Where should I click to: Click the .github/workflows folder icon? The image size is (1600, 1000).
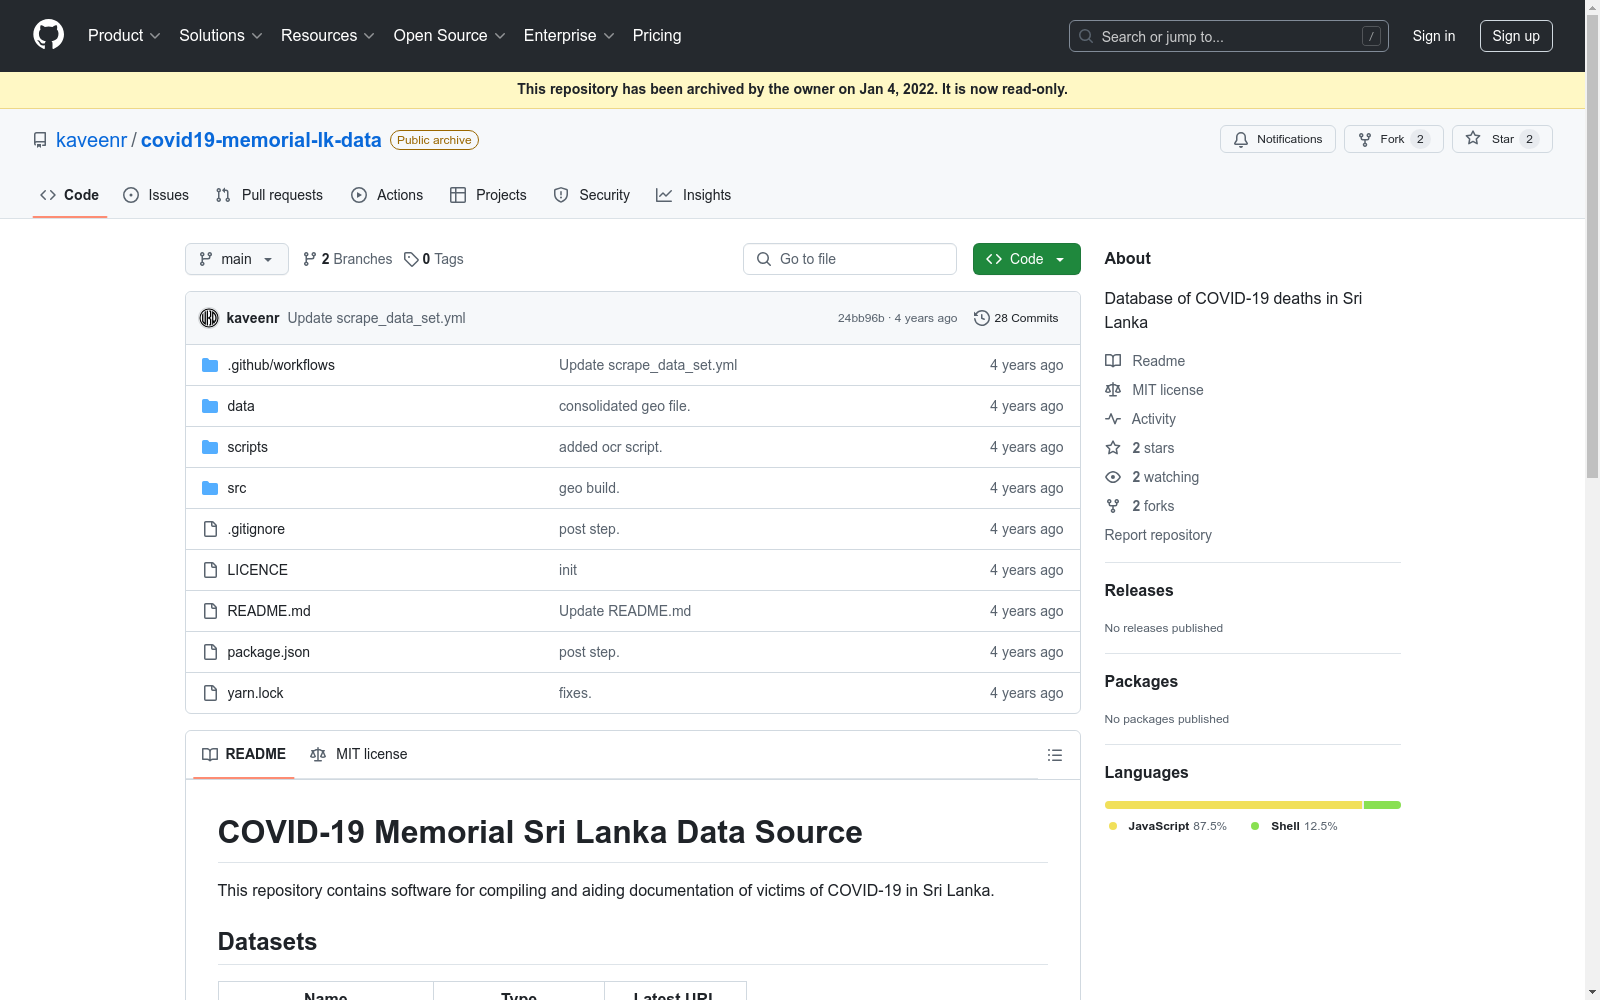(x=210, y=365)
